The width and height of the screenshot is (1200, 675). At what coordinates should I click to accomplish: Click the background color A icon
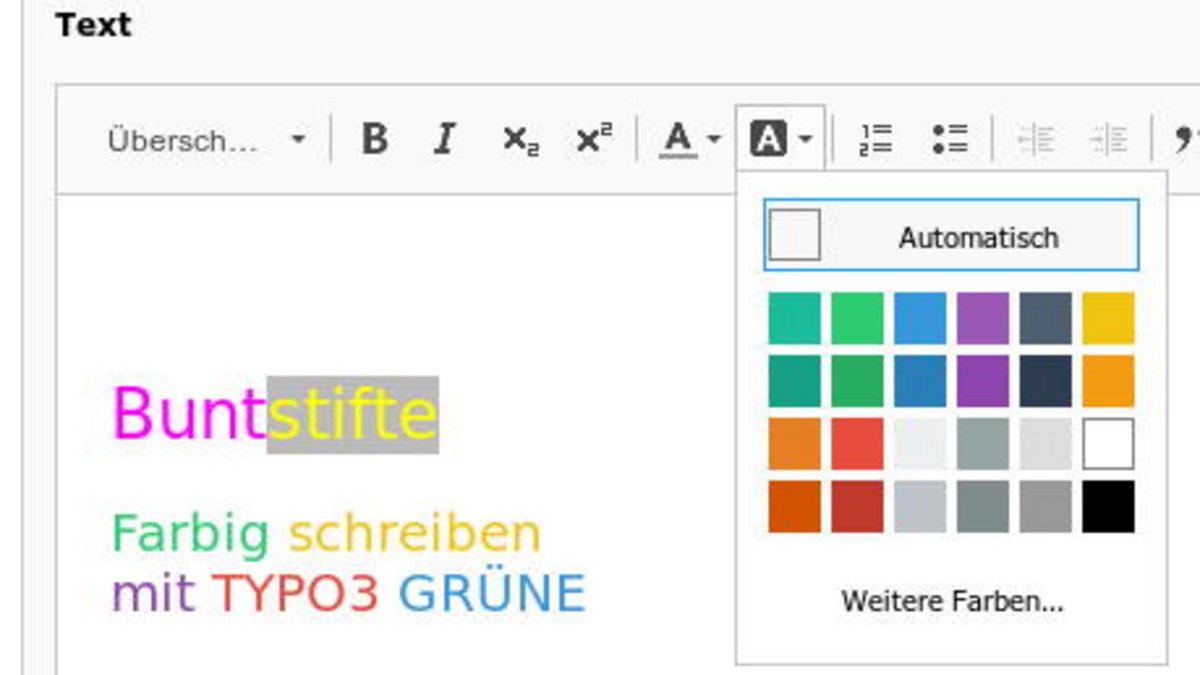(x=768, y=140)
